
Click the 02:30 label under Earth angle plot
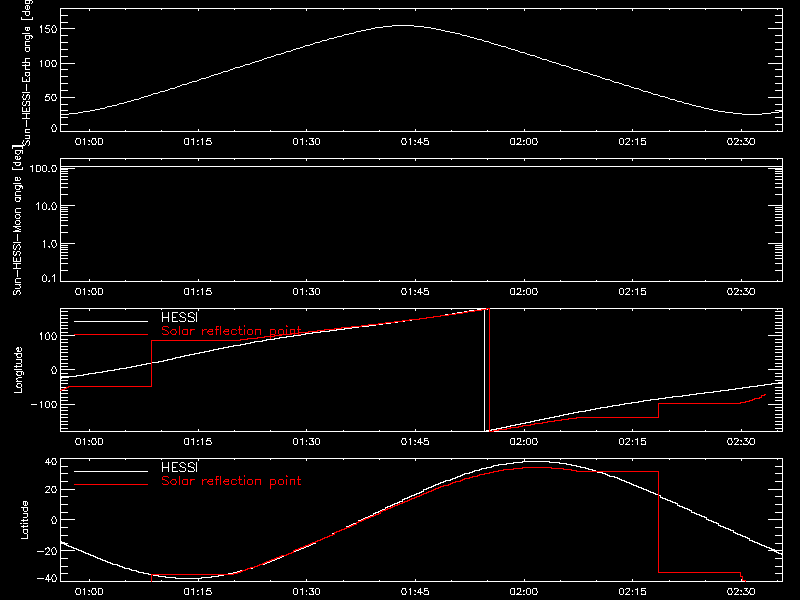(x=741, y=141)
